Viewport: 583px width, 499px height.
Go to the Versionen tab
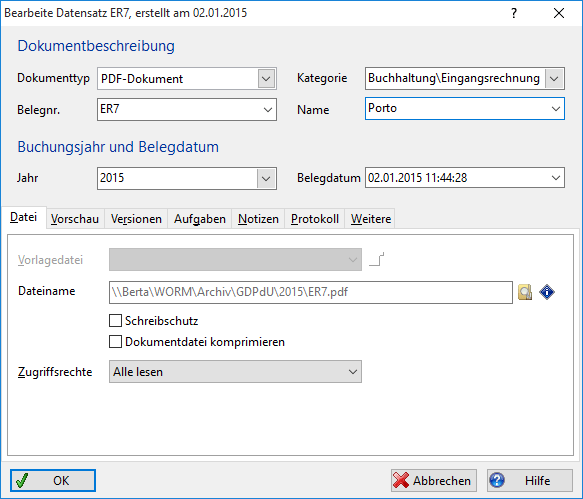point(136,219)
